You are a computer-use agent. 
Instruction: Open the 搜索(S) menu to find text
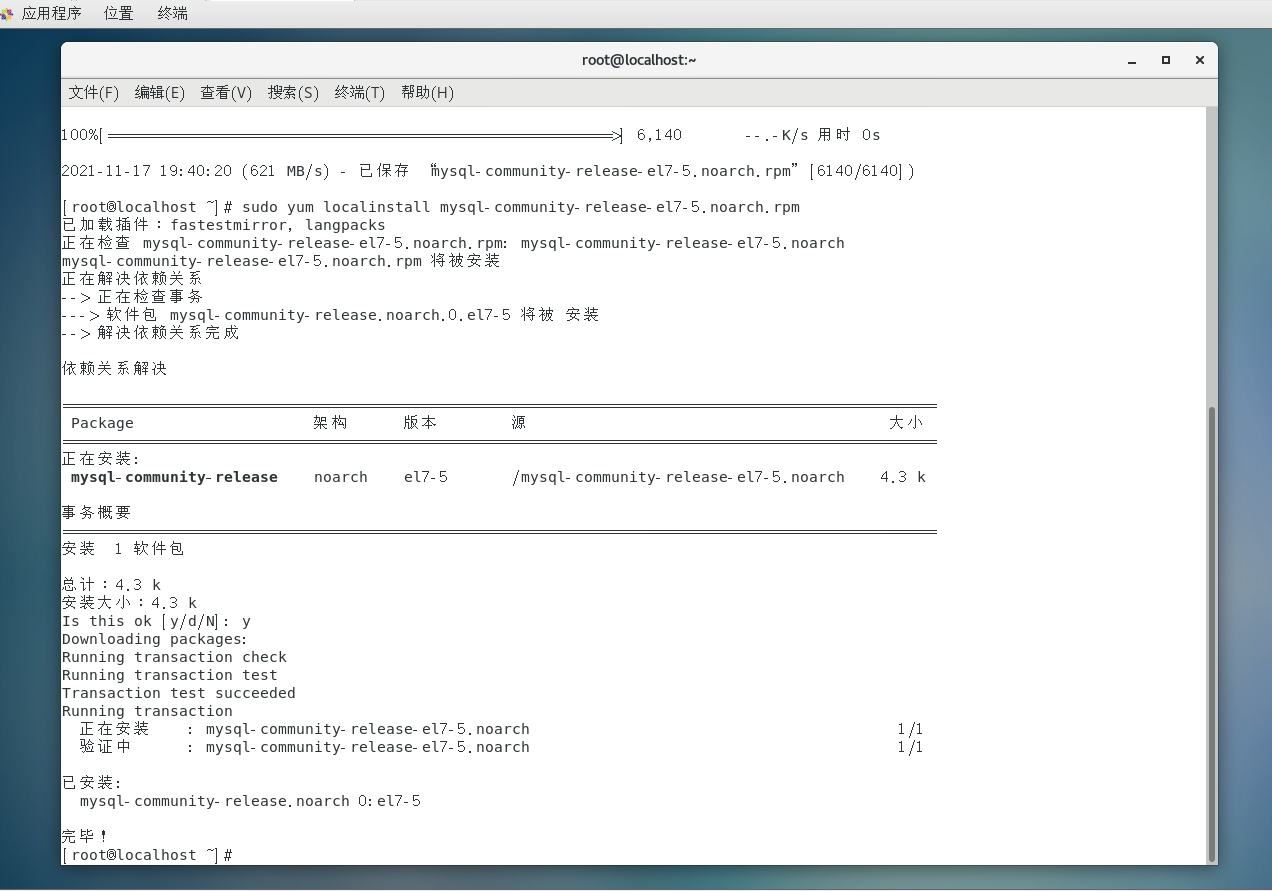tap(292, 92)
